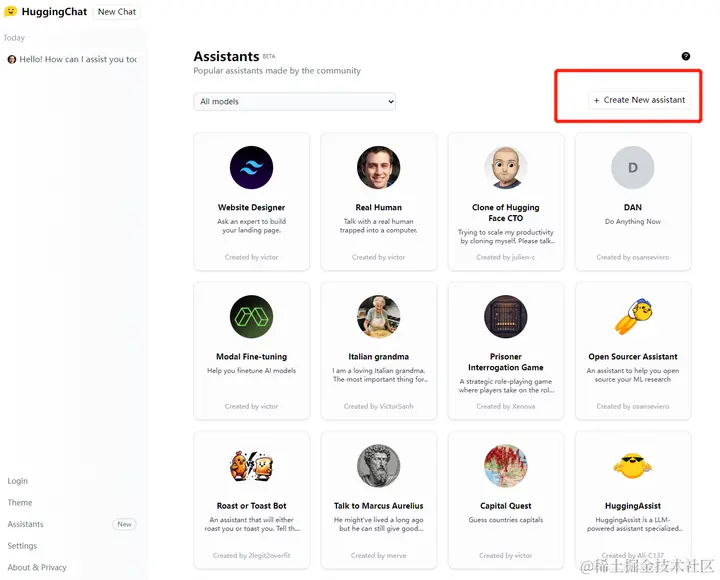Viewport: 720px width, 580px height.
Task: Select the Modal Fine-tuning title
Action: [x=252, y=357]
